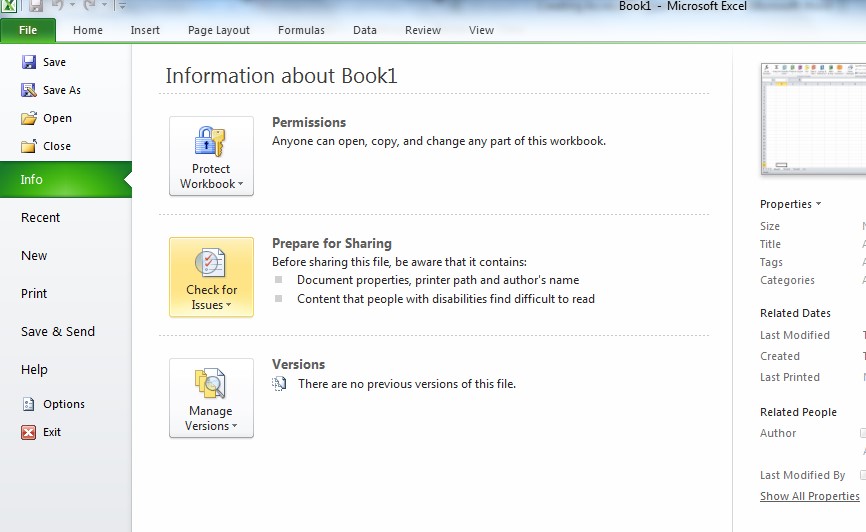866x532 pixels.
Task: Exit Excel using the red Exit icon
Action: pyautogui.click(x=29, y=432)
